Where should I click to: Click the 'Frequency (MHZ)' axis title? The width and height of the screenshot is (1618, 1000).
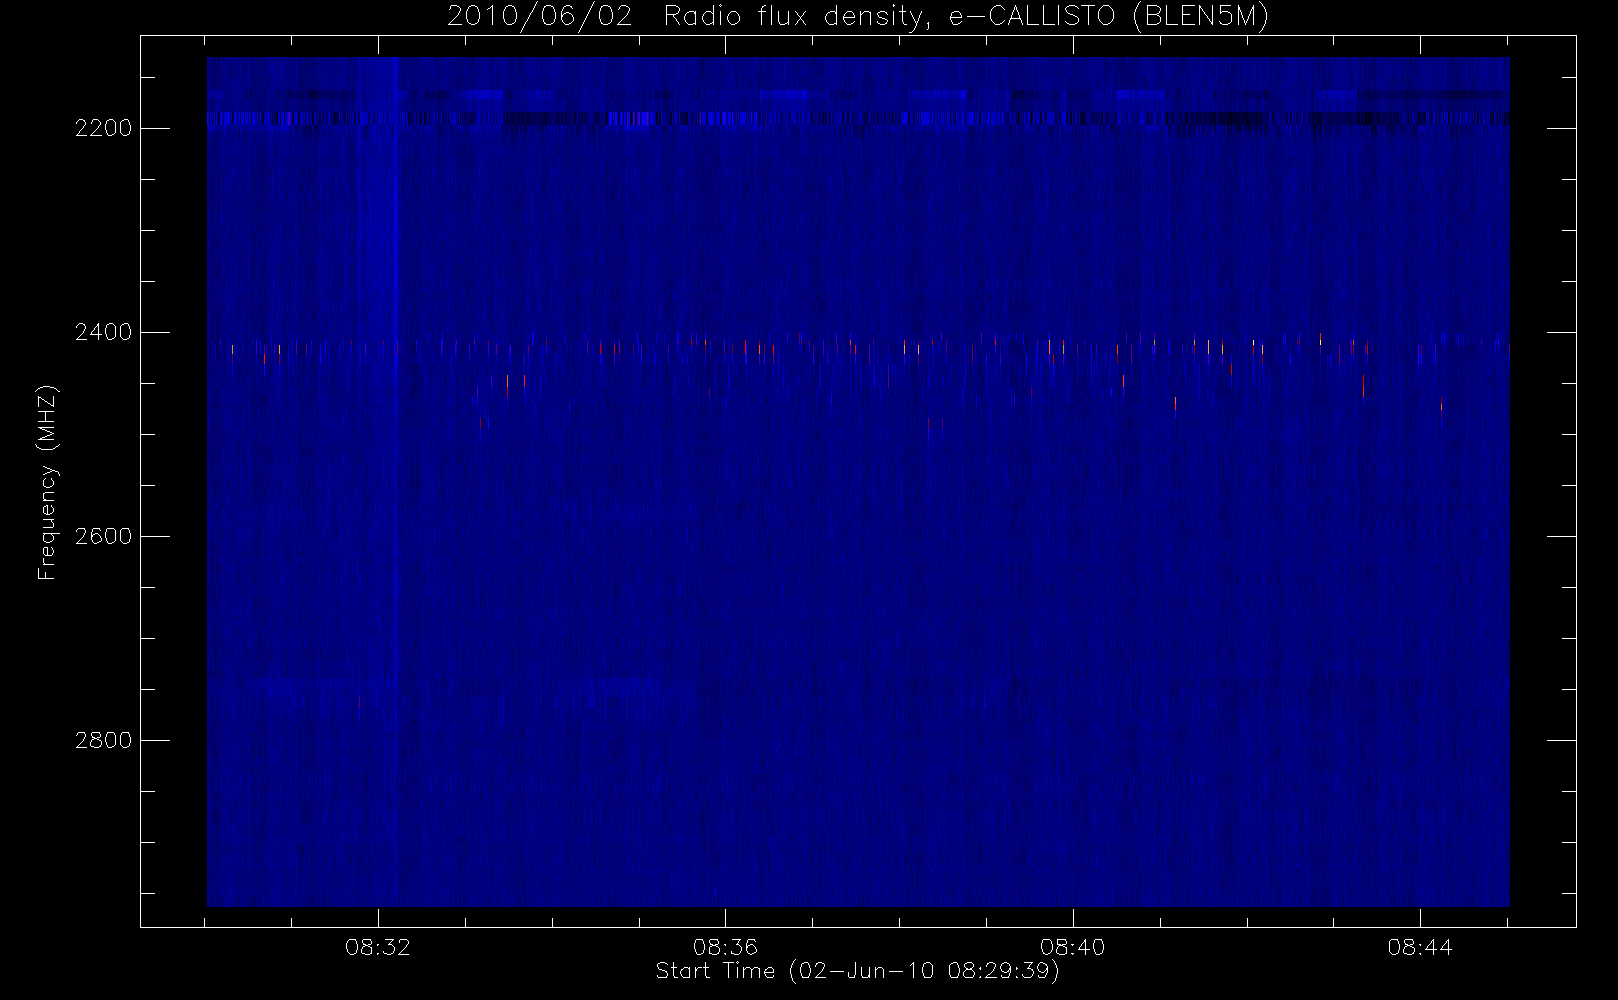pyautogui.click(x=47, y=482)
